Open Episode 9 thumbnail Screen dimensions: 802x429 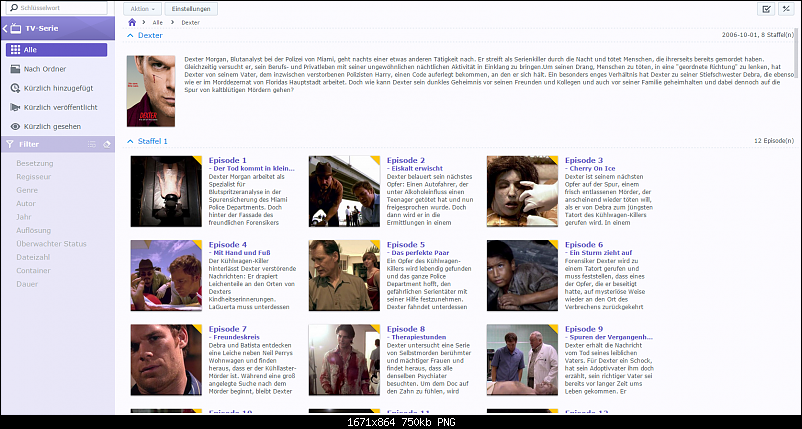(x=522, y=360)
